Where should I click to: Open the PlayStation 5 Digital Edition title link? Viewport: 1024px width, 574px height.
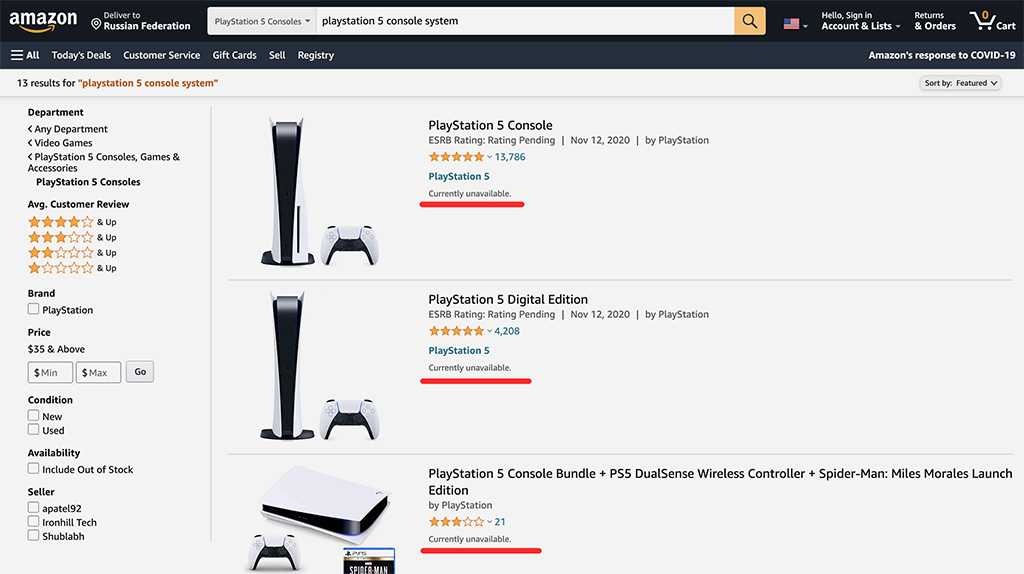click(508, 299)
